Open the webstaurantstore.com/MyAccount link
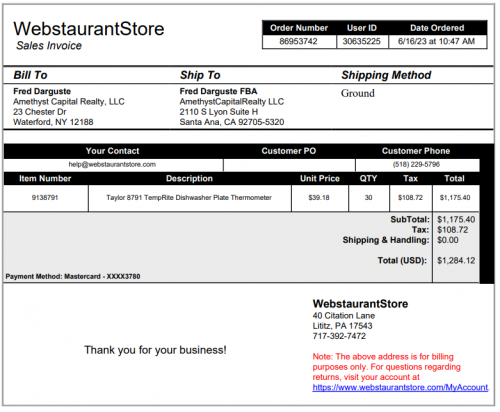The height and width of the screenshot is (412, 500). click(x=400, y=387)
